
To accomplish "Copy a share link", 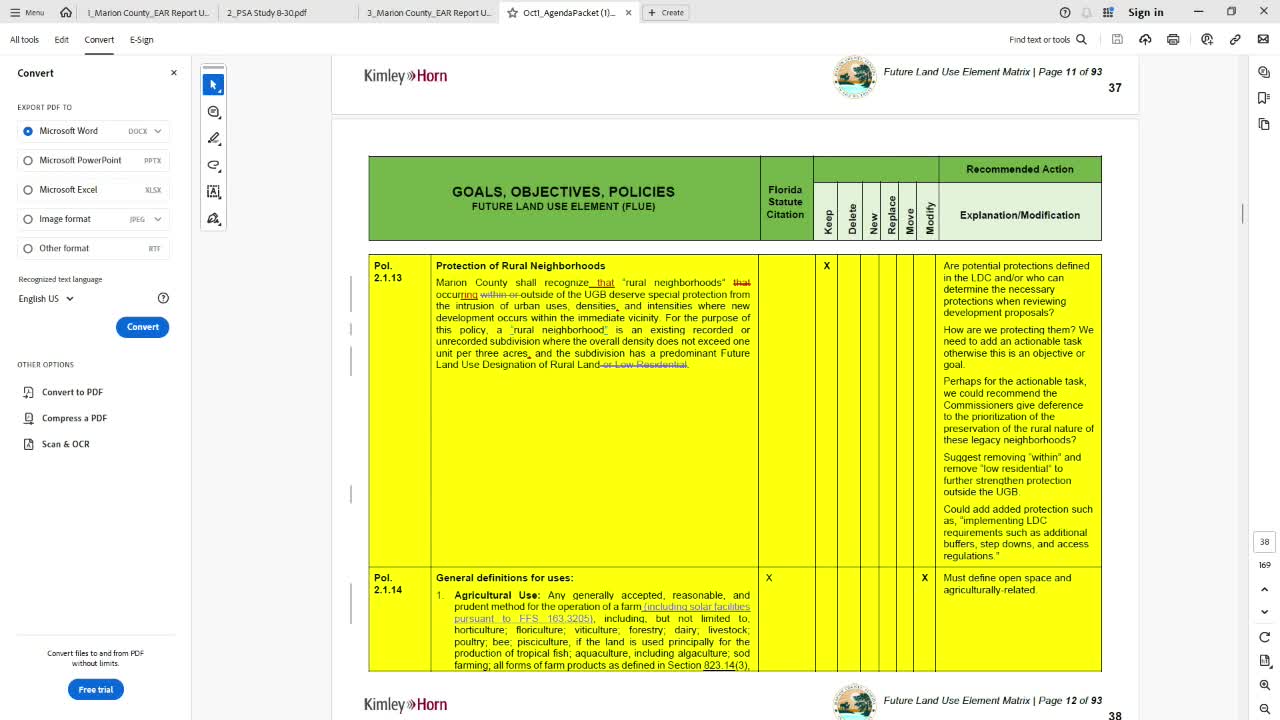I will click(x=1235, y=39).
